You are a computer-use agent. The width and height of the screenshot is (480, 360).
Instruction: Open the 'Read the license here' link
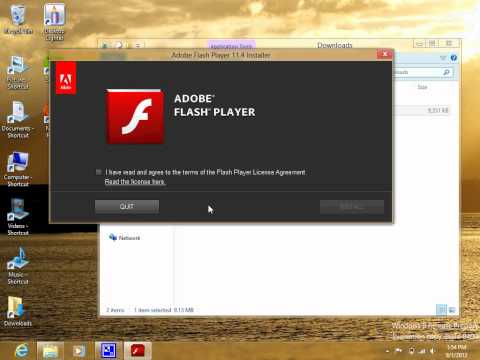135,182
